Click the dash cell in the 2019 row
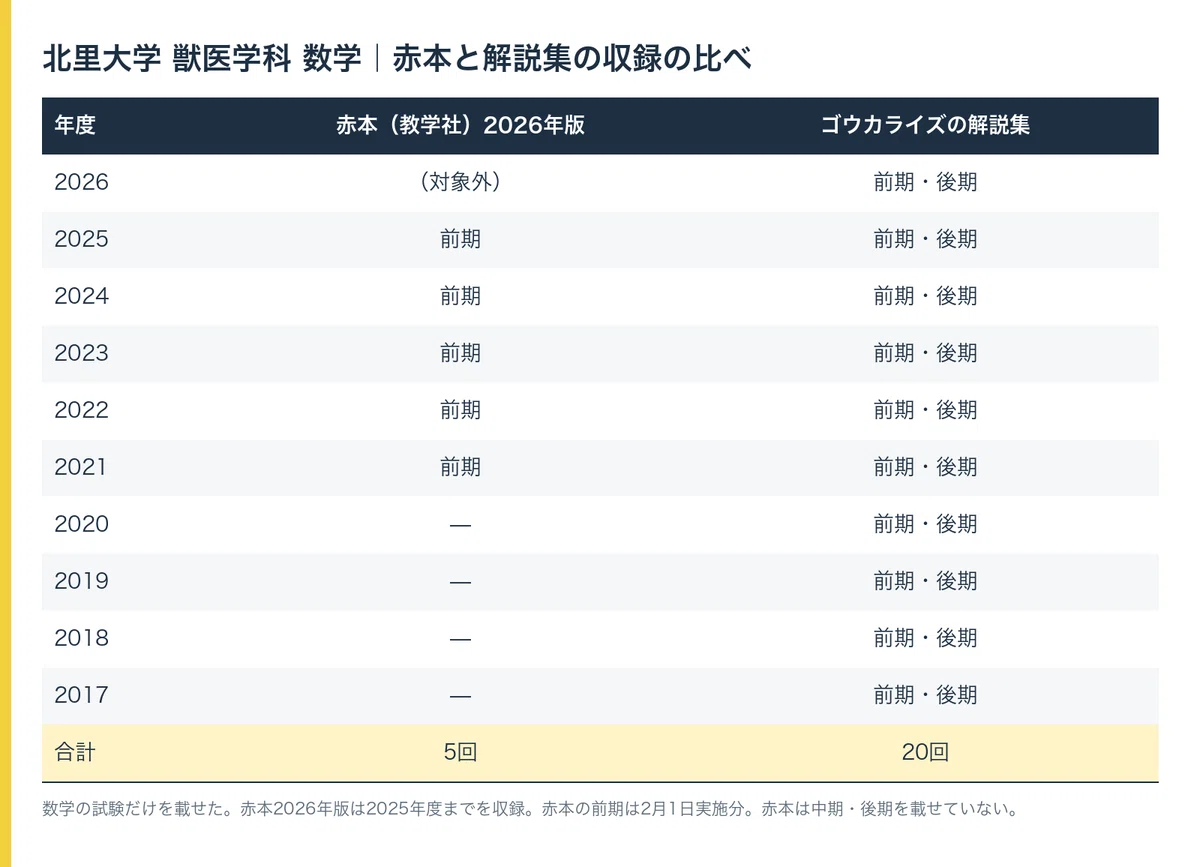The height and width of the screenshot is (867, 1200). (x=460, y=582)
